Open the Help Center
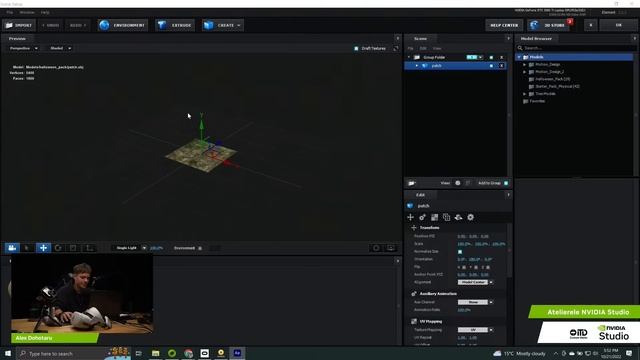Screen dimensions: 640x360 tap(504, 25)
